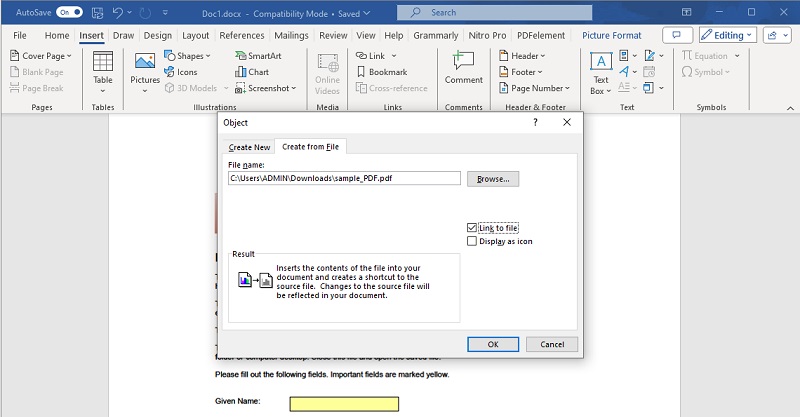Click the SmartArt button
The height and width of the screenshot is (417, 800).
click(259, 56)
